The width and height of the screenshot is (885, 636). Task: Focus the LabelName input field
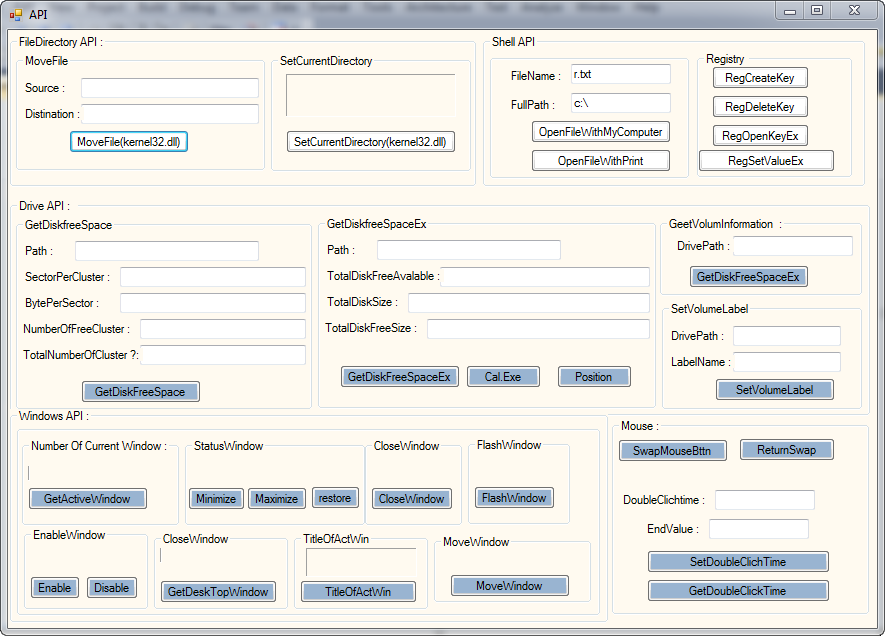[787, 362]
